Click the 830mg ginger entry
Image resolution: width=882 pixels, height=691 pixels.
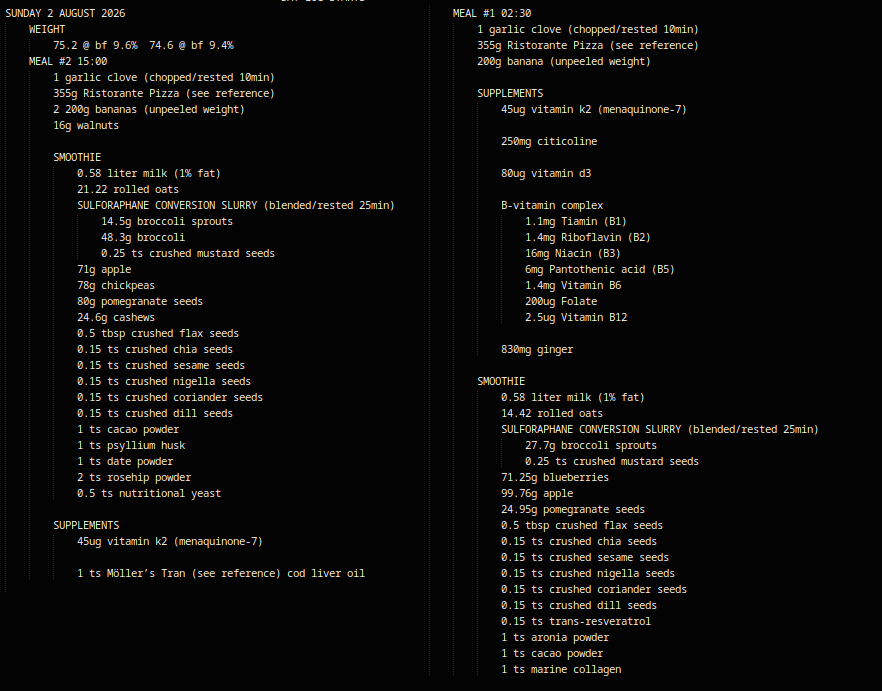tap(537, 349)
